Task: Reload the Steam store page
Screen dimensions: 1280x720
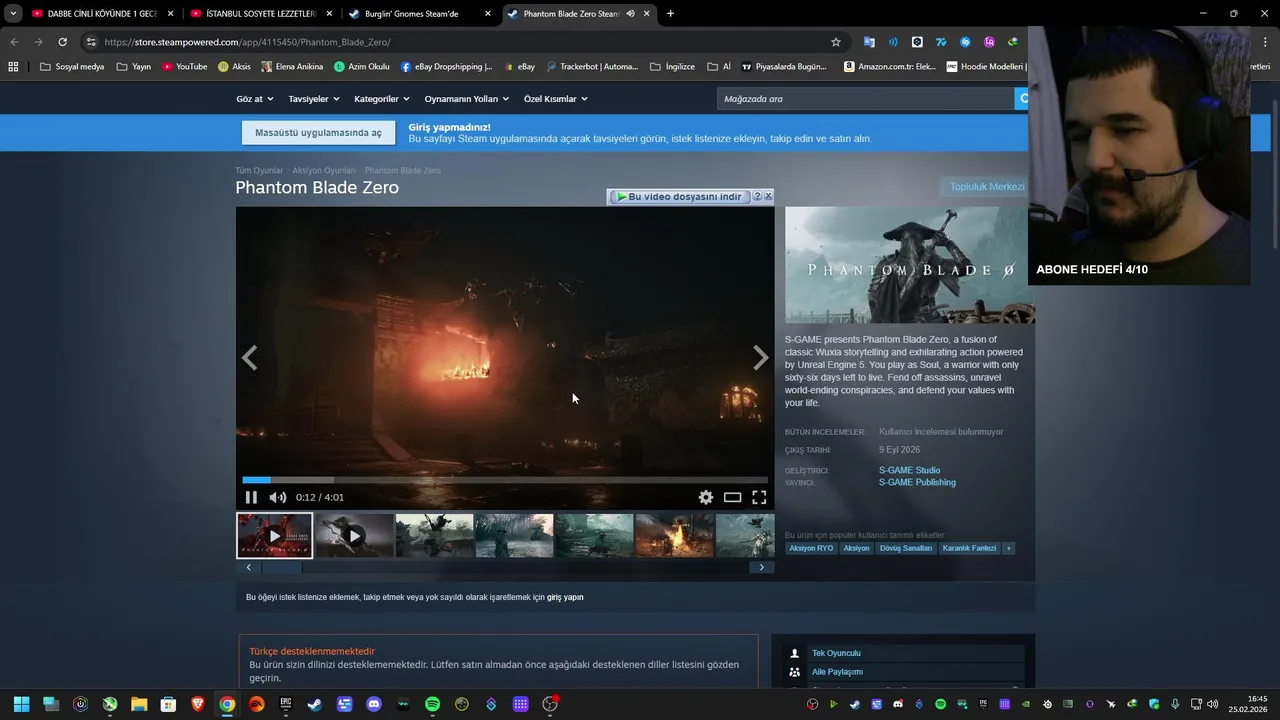Action: click(x=62, y=42)
